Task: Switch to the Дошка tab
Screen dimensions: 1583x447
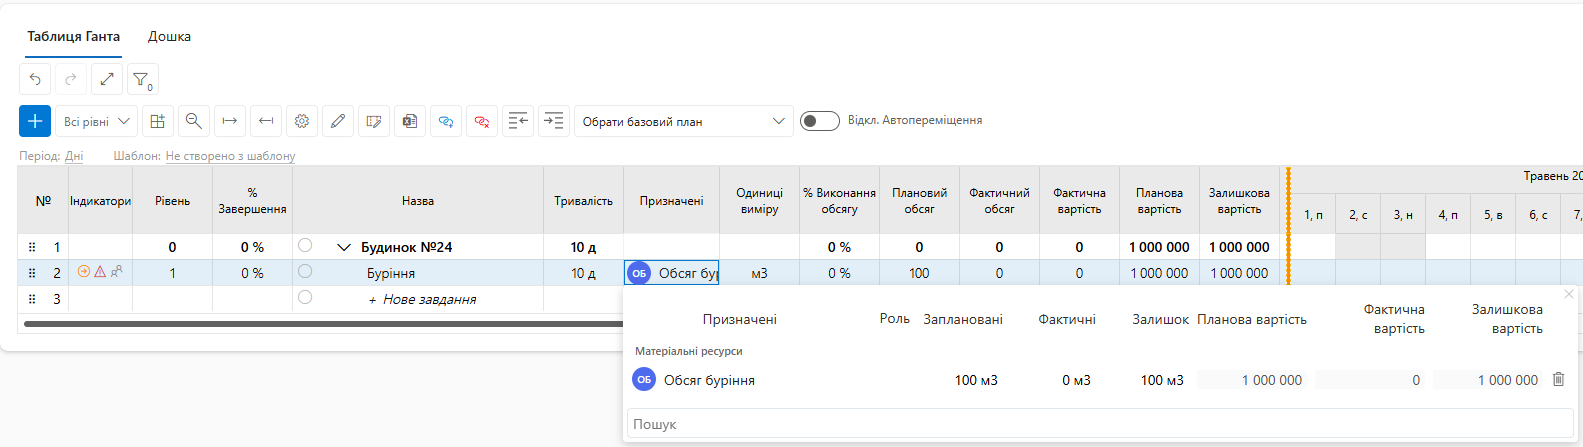Action: (169, 36)
